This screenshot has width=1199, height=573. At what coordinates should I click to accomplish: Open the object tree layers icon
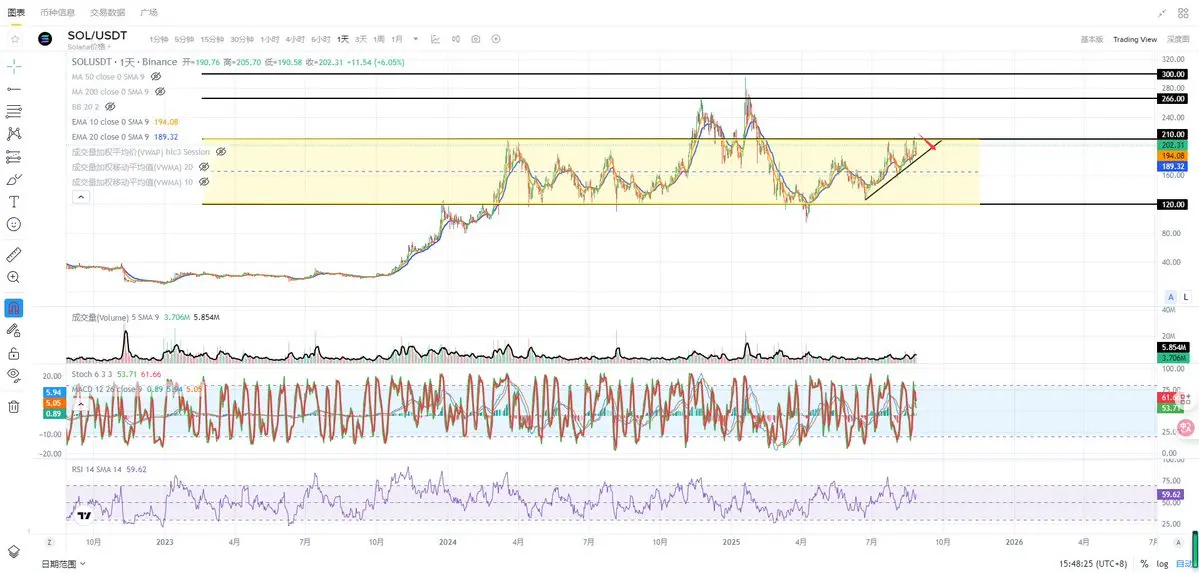pos(14,552)
